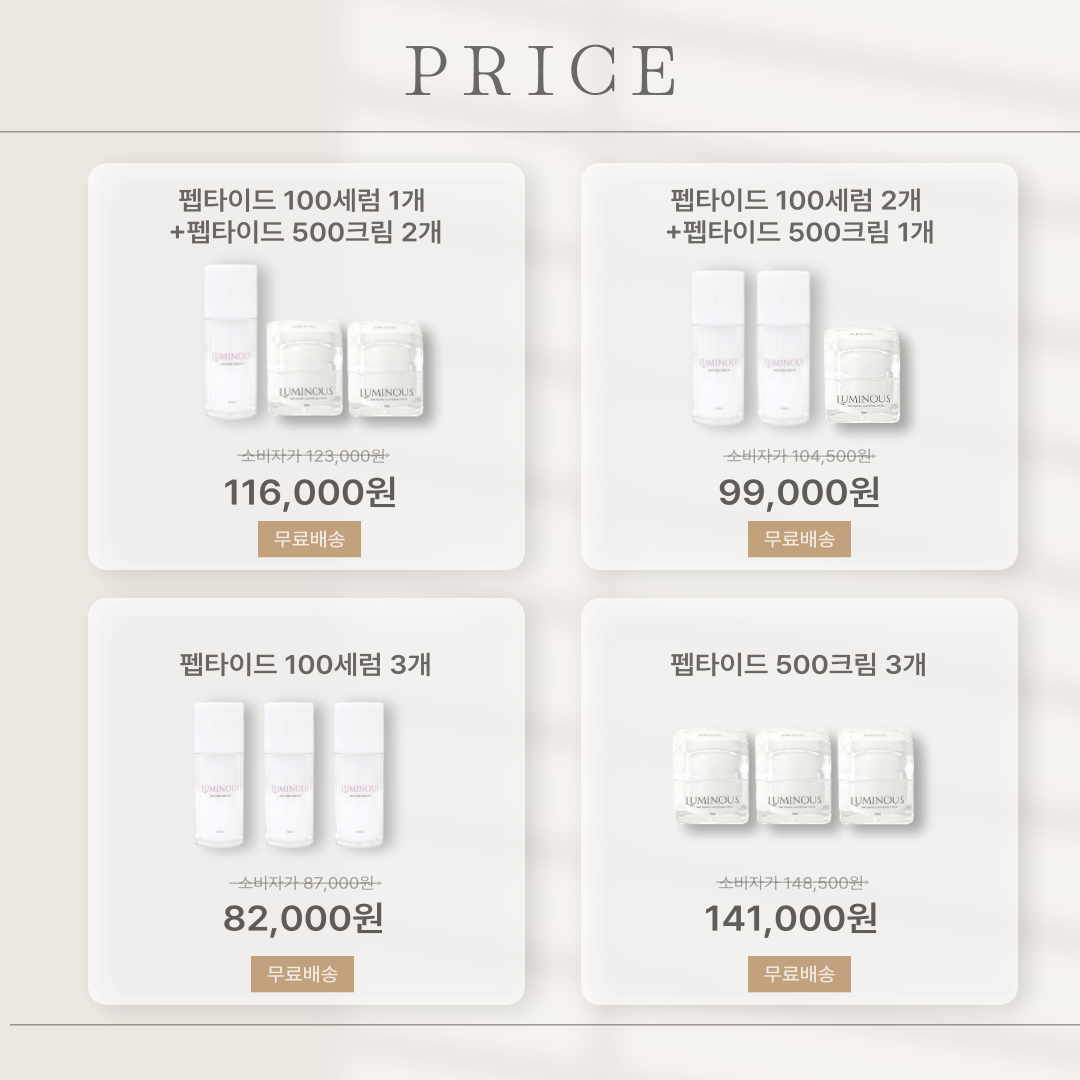Click the serum bottle in the top-left set
The width and height of the screenshot is (1080, 1080).
[x=231, y=342]
